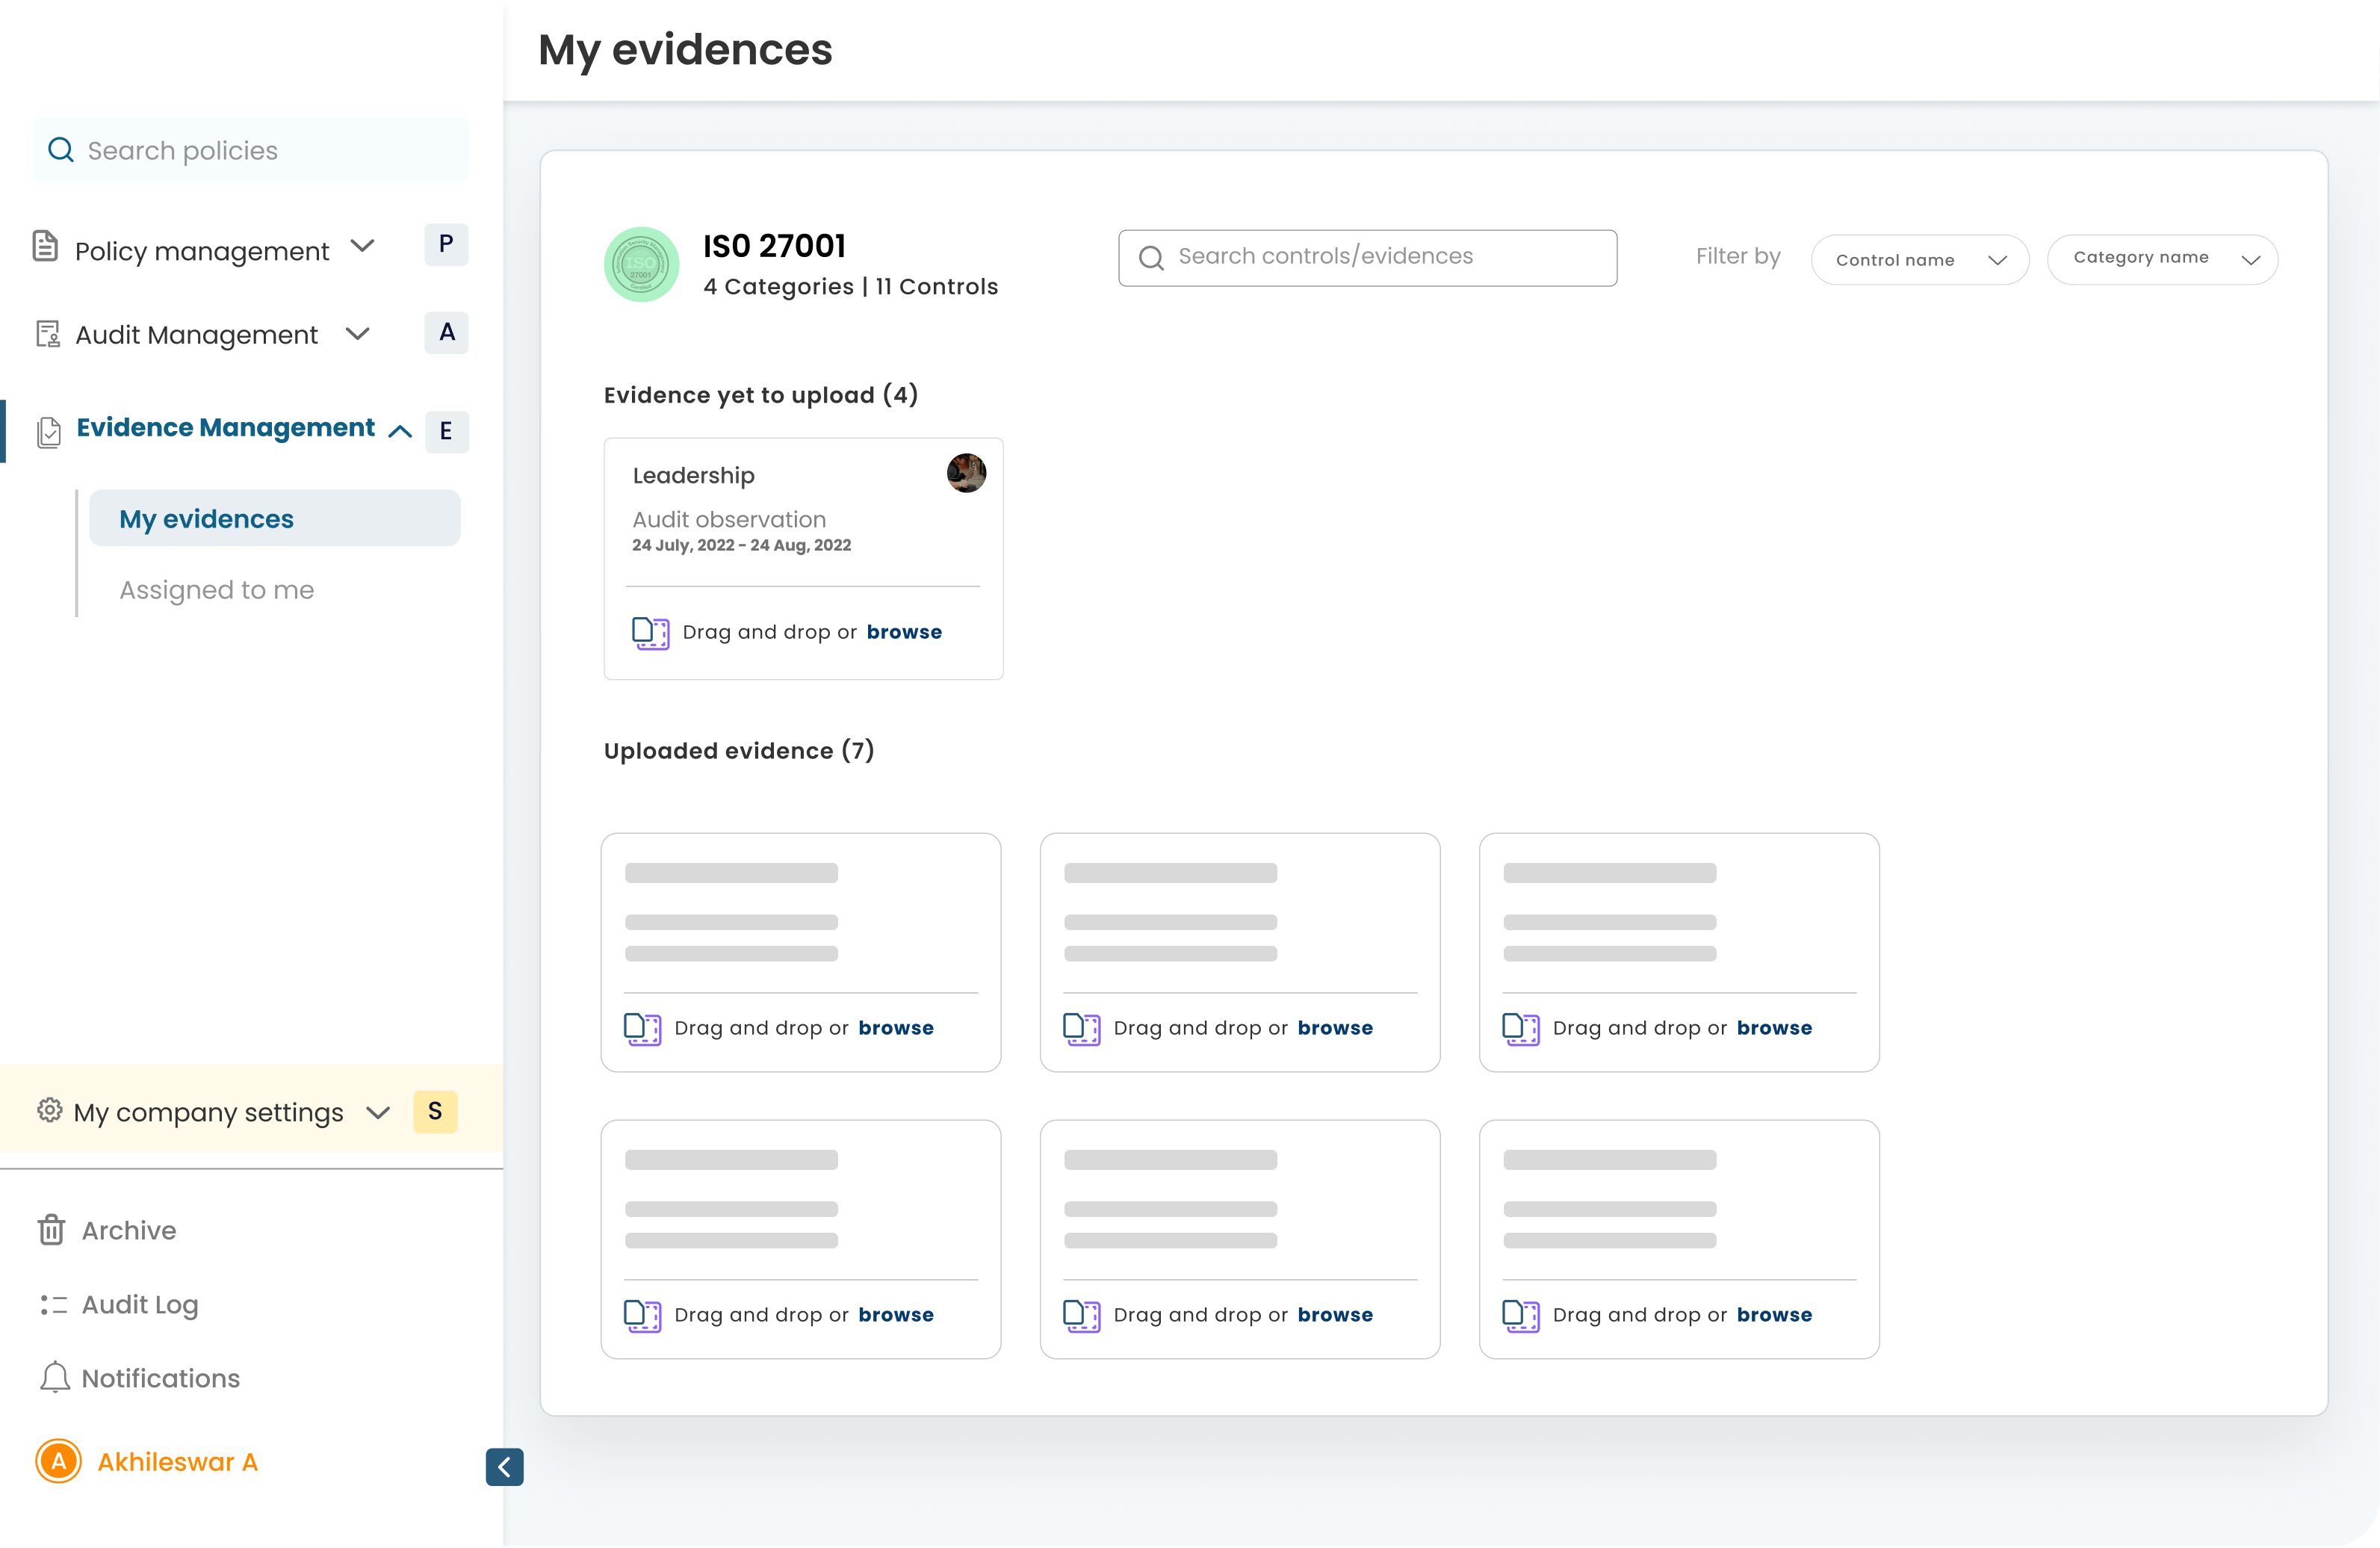Screen dimensions: 2380x1548
Task: Click the ISO 27001 green badge logo
Action: coord(641,265)
